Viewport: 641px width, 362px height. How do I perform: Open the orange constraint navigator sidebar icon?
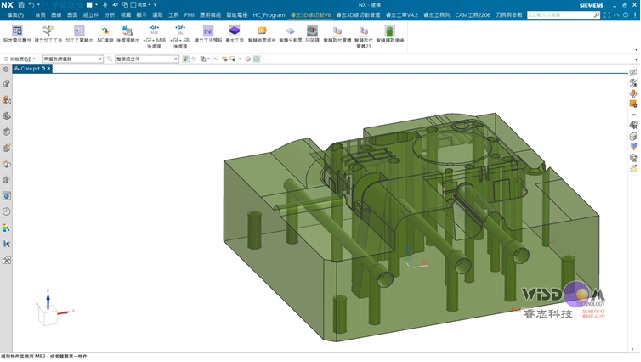(x=6, y=100)
